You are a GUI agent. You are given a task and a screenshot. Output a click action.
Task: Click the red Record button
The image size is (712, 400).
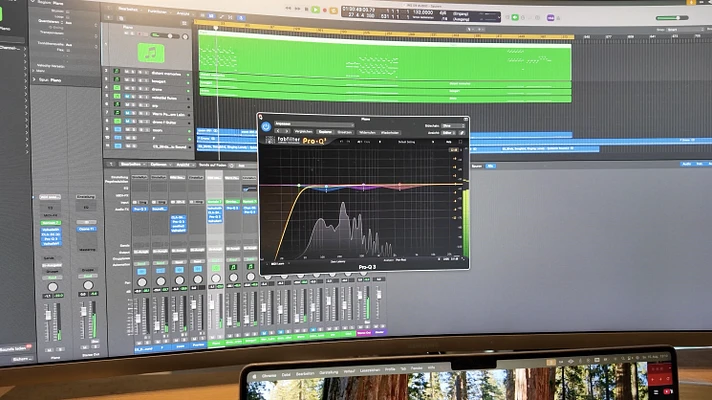[x=325, y=10]
